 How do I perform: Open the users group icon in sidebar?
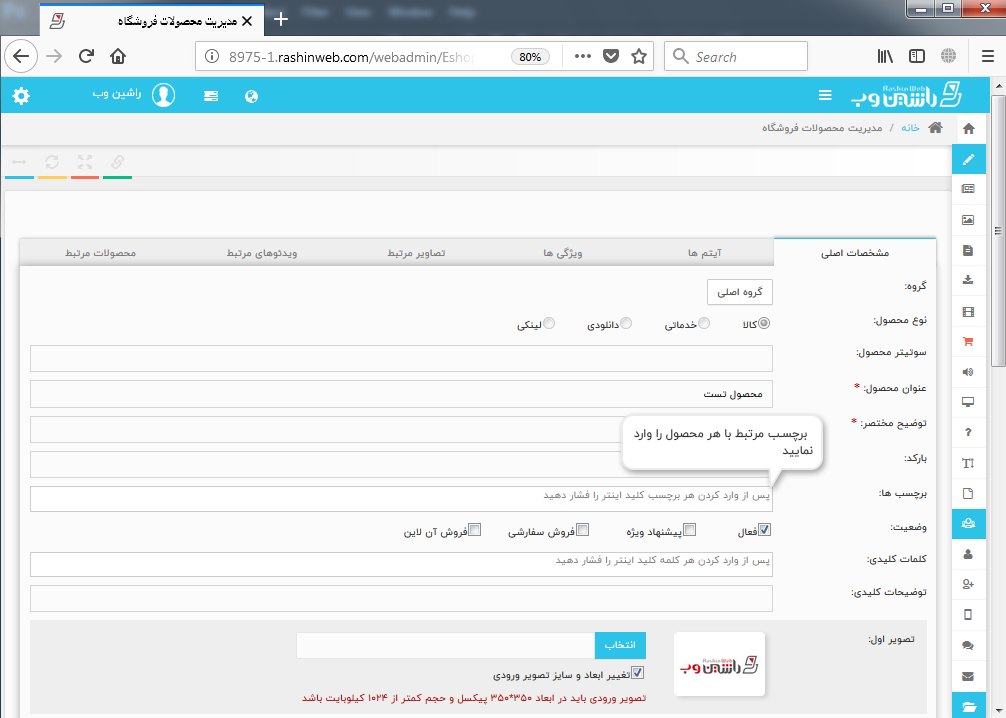click(969, 524)
